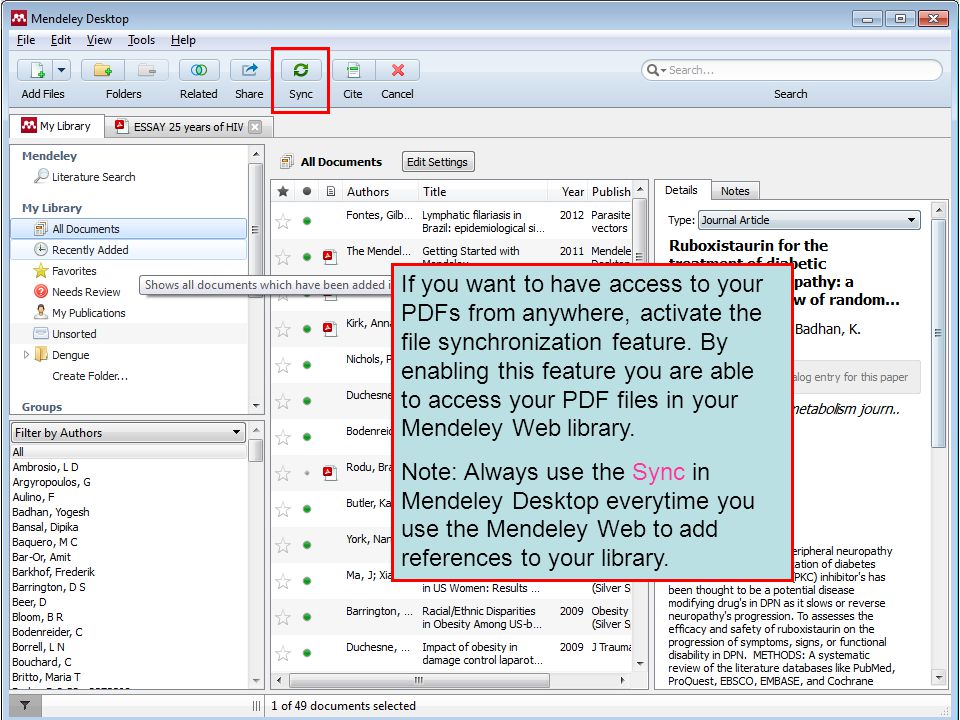Select Recently Added in the sidebar

129,250
